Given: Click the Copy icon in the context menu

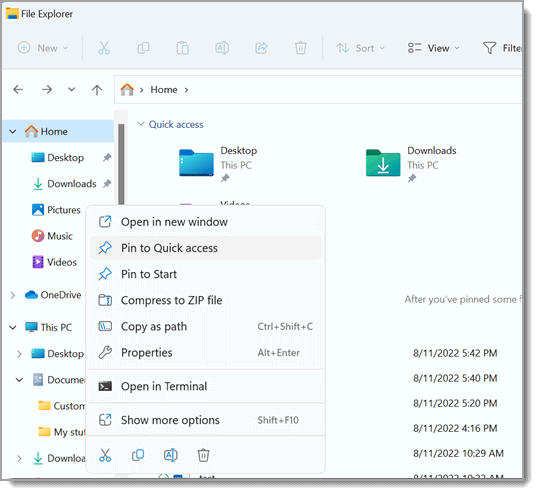Looking at the screenshot, I should coord(138,455).
